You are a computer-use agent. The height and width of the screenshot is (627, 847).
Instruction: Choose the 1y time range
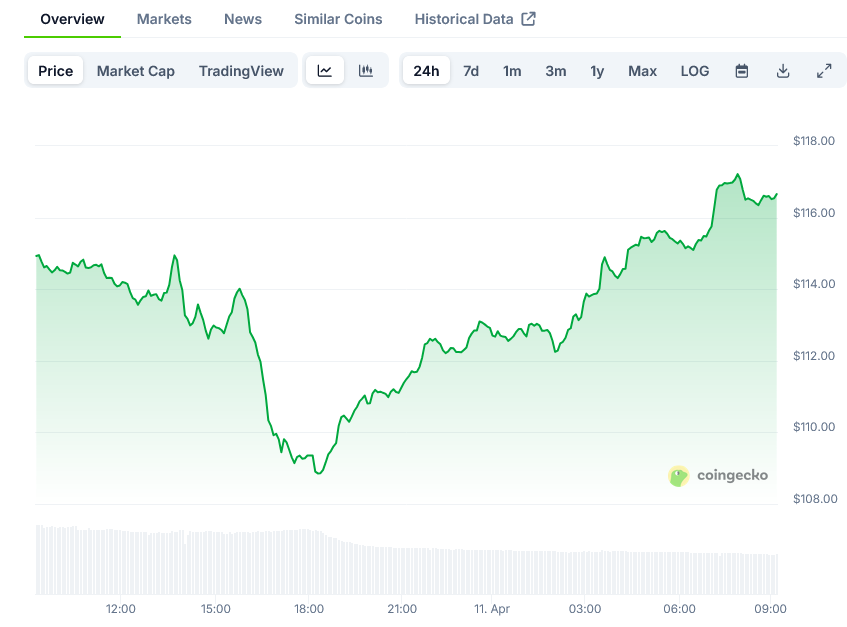tap(597, 71)
